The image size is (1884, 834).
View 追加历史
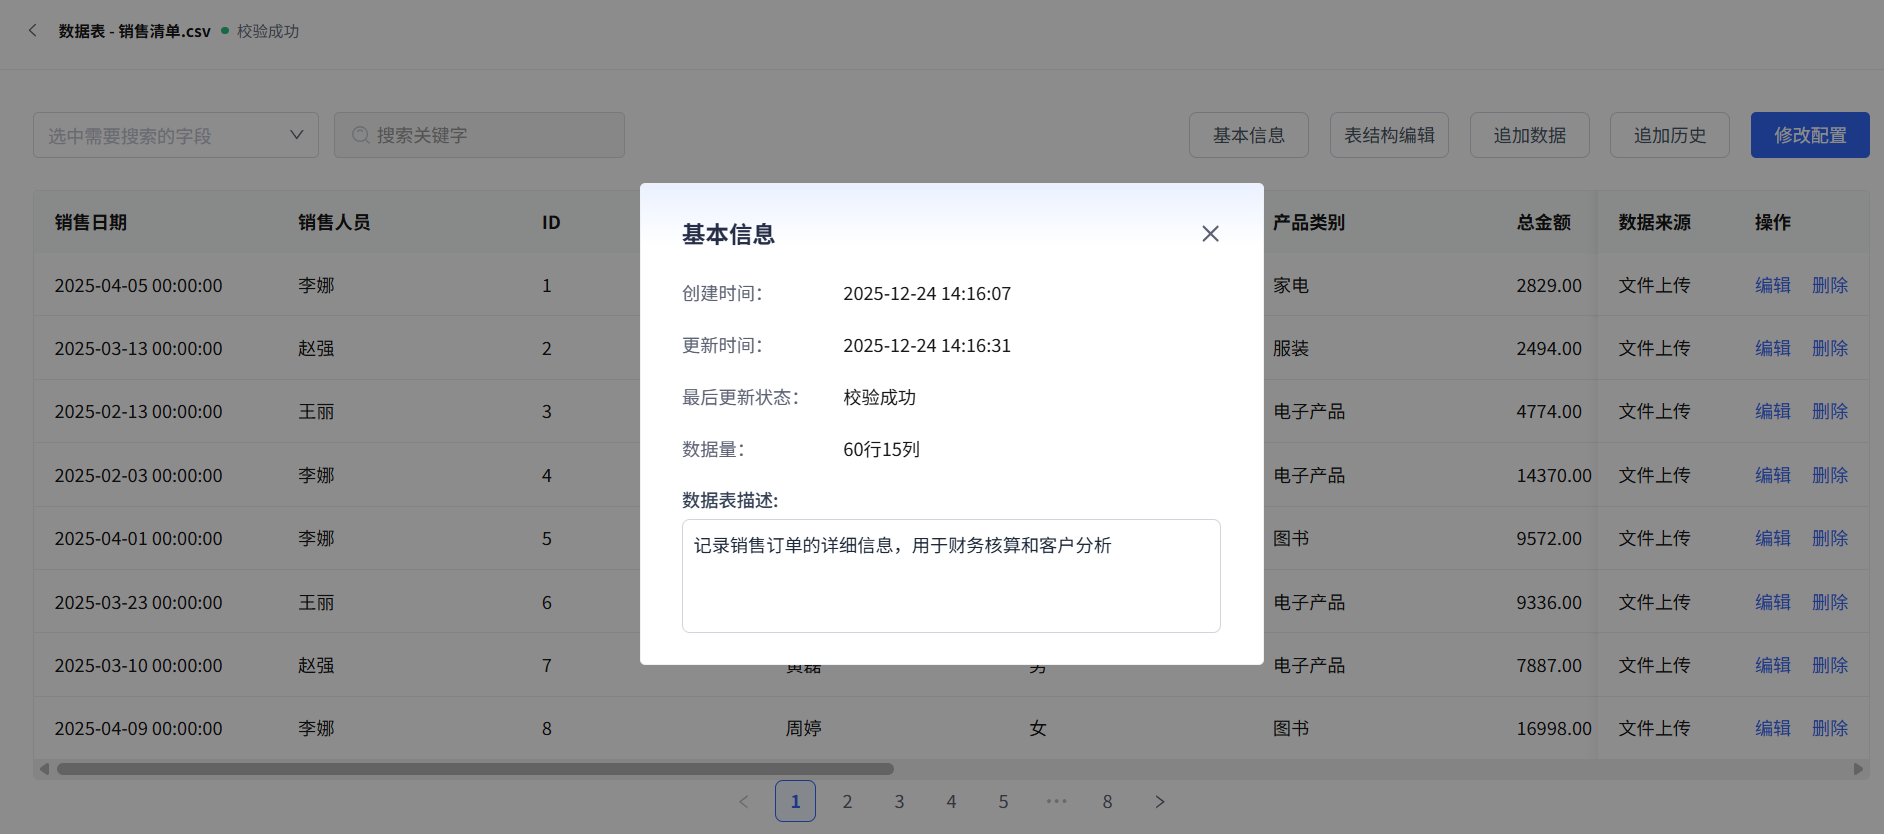pyautogui.click(x=1670, y=135)
